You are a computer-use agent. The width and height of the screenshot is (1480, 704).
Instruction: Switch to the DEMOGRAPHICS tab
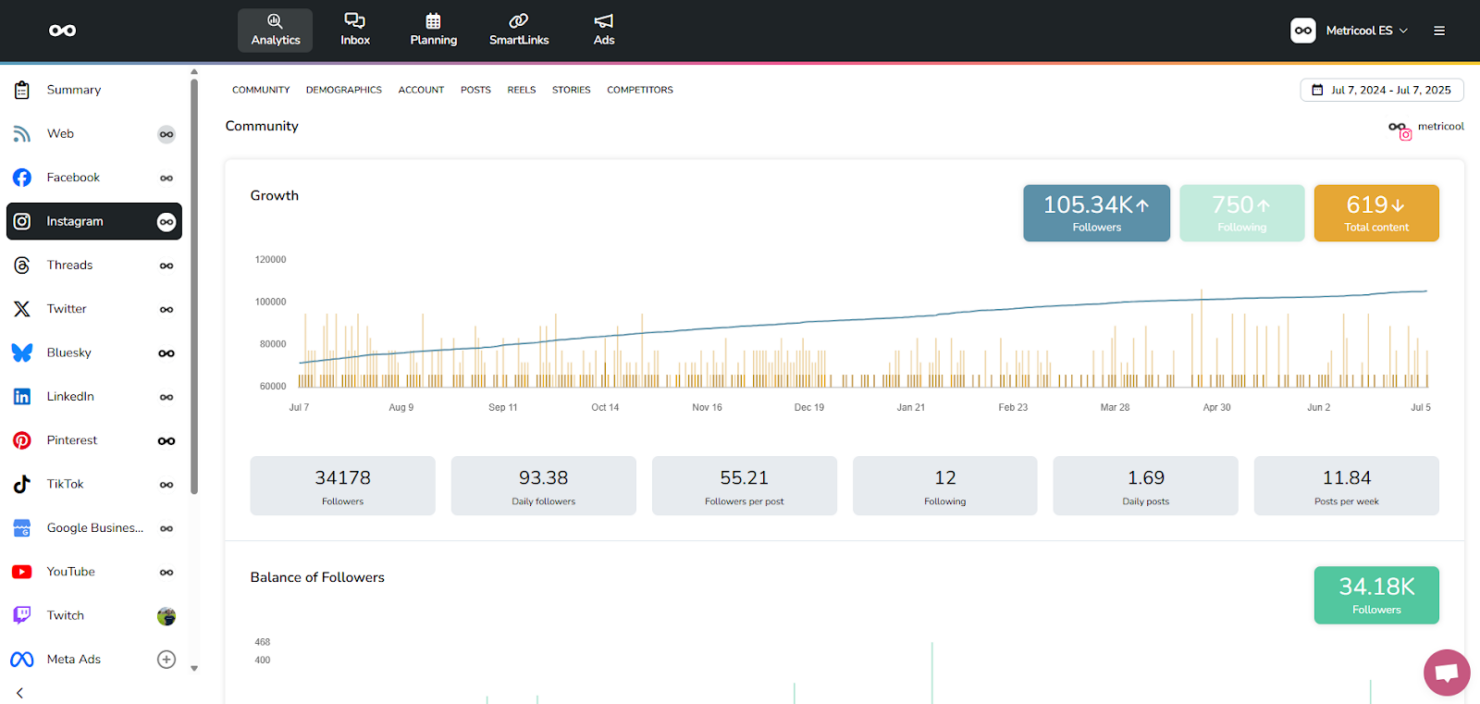[x=344, y=89]
